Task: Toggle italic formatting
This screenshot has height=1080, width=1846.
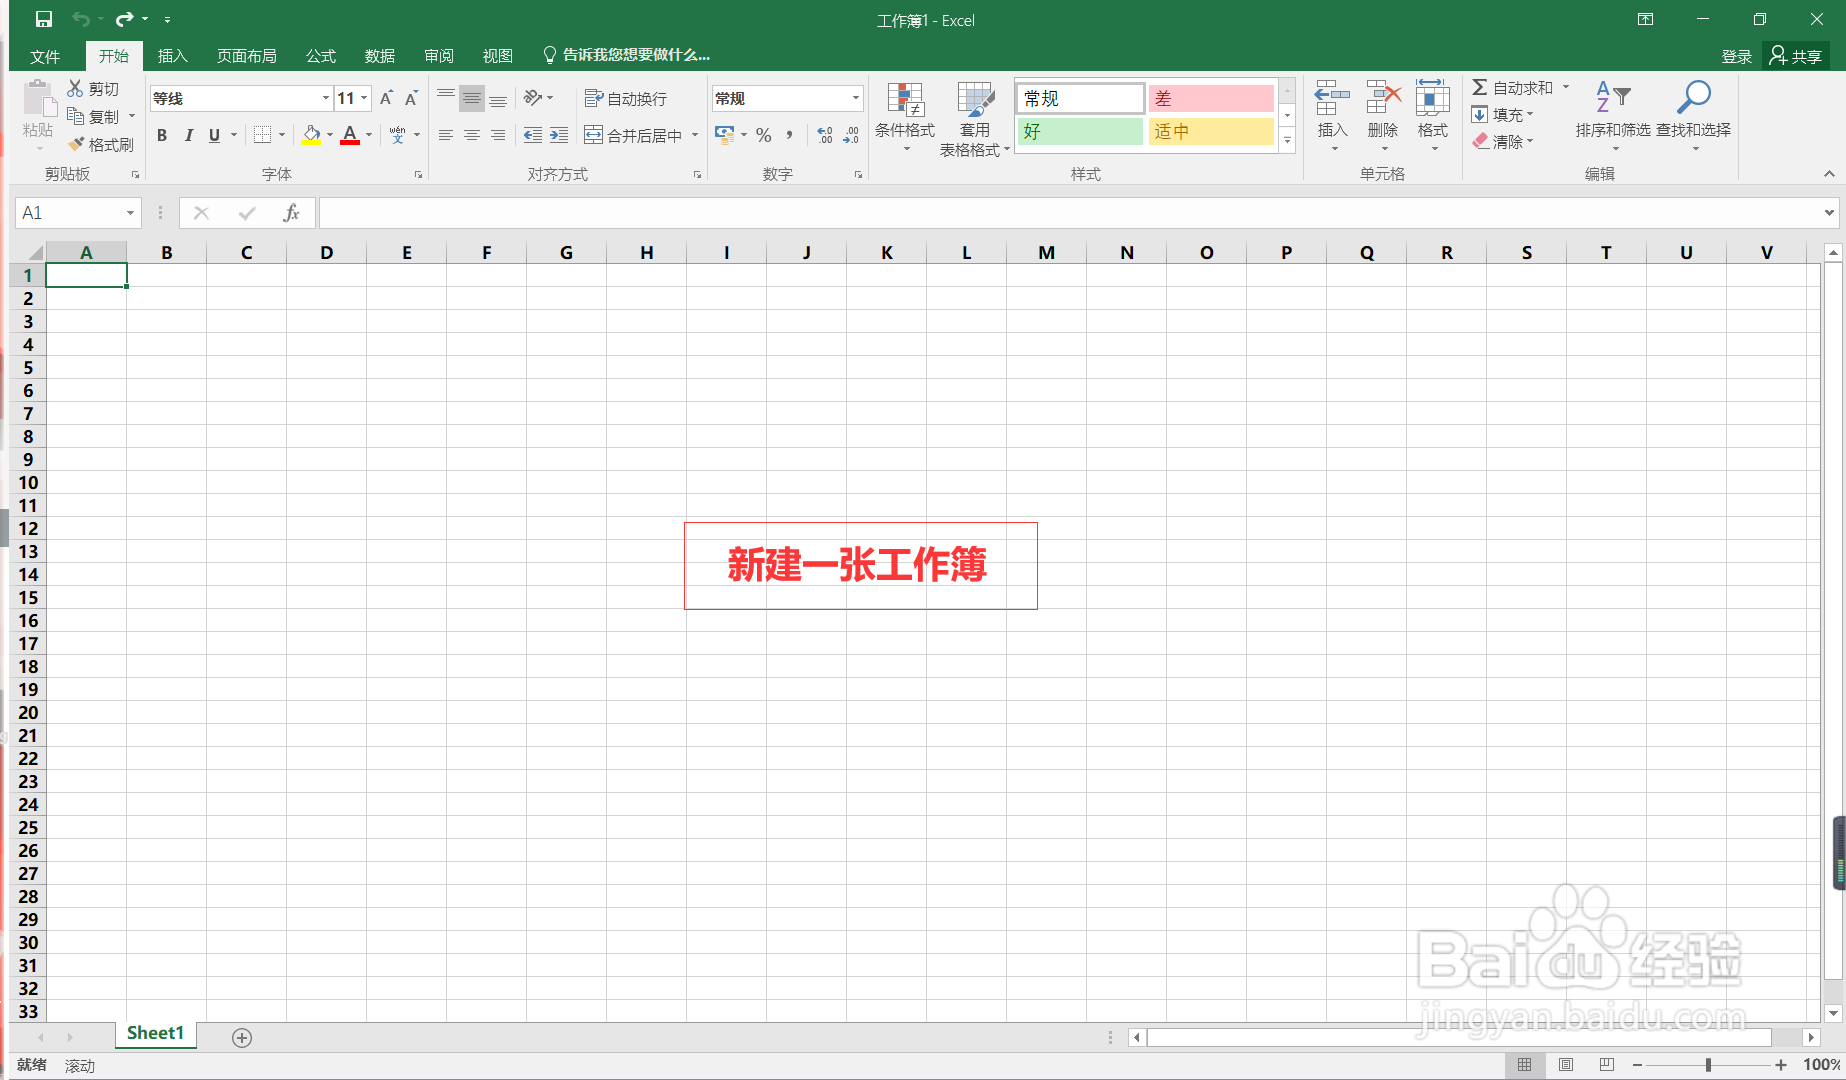Action: point(188,135)
